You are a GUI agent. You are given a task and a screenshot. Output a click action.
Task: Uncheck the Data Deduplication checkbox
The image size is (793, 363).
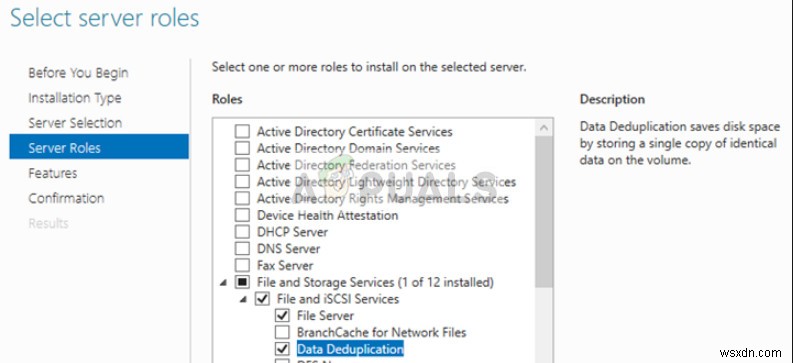(x=282, y=349)
